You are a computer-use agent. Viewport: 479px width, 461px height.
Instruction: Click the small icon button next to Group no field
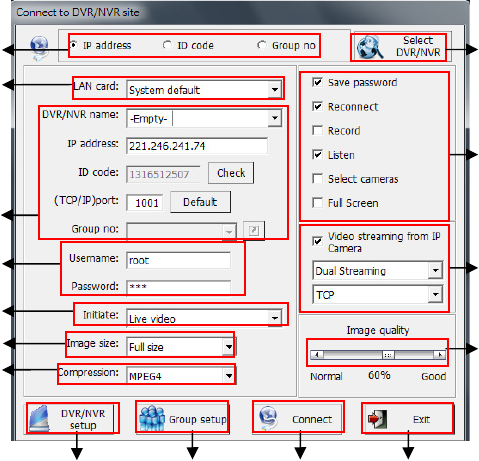[x=254, y=230]
